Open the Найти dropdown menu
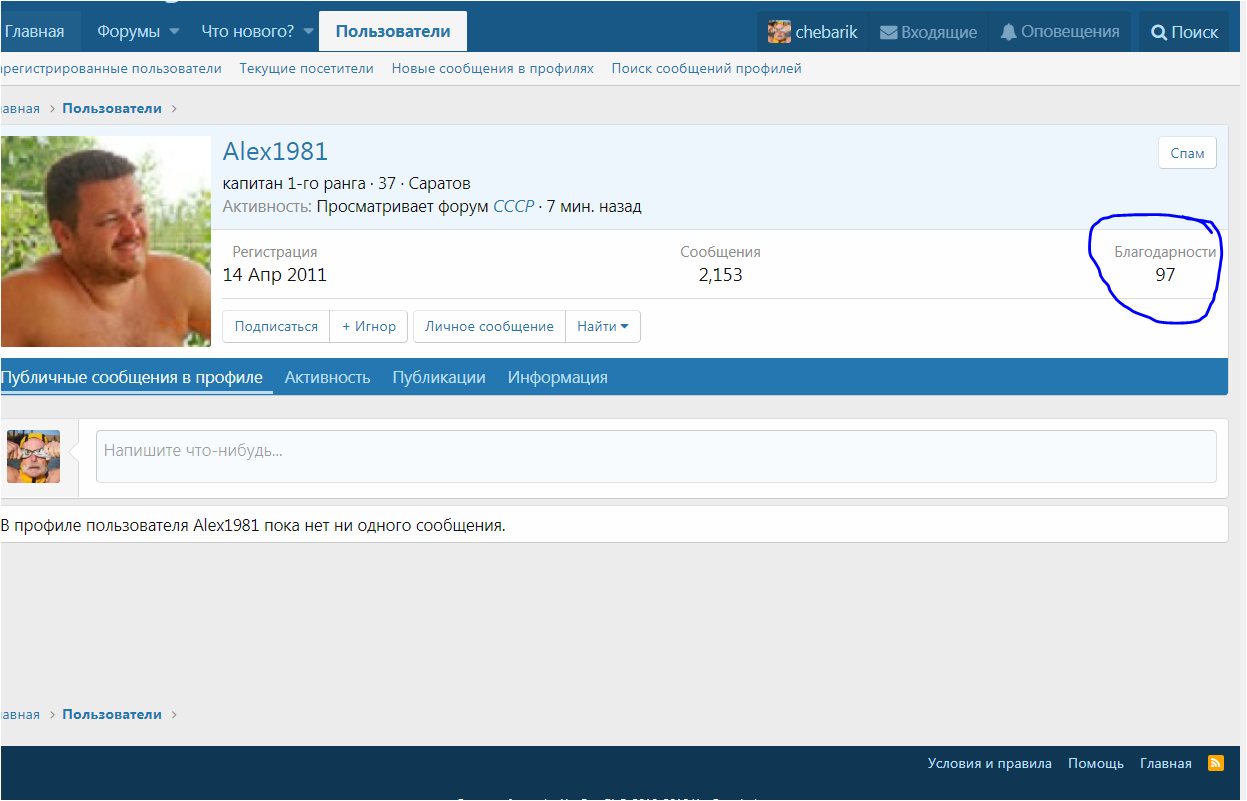 tap(602, 326)
